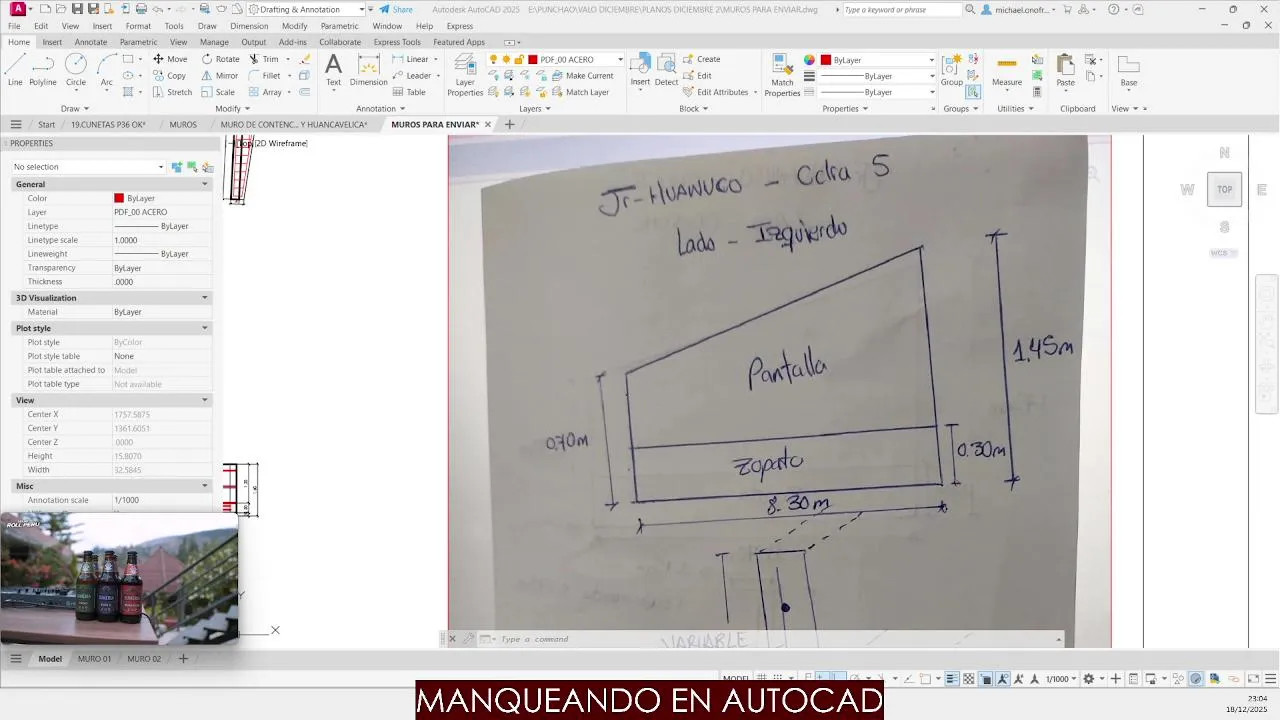
Task: Select the Circle tool
Action: click(x=76, y=70)
